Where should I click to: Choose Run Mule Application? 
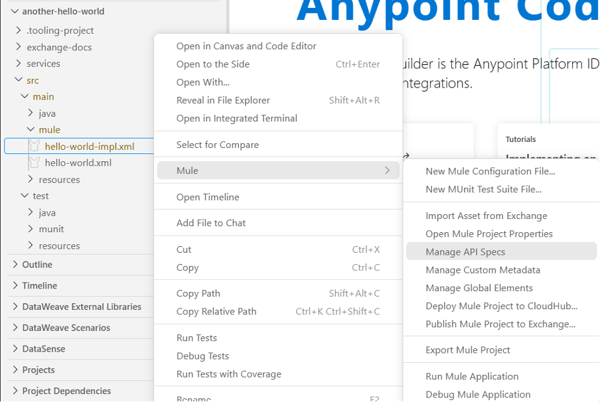pos(501,376)
